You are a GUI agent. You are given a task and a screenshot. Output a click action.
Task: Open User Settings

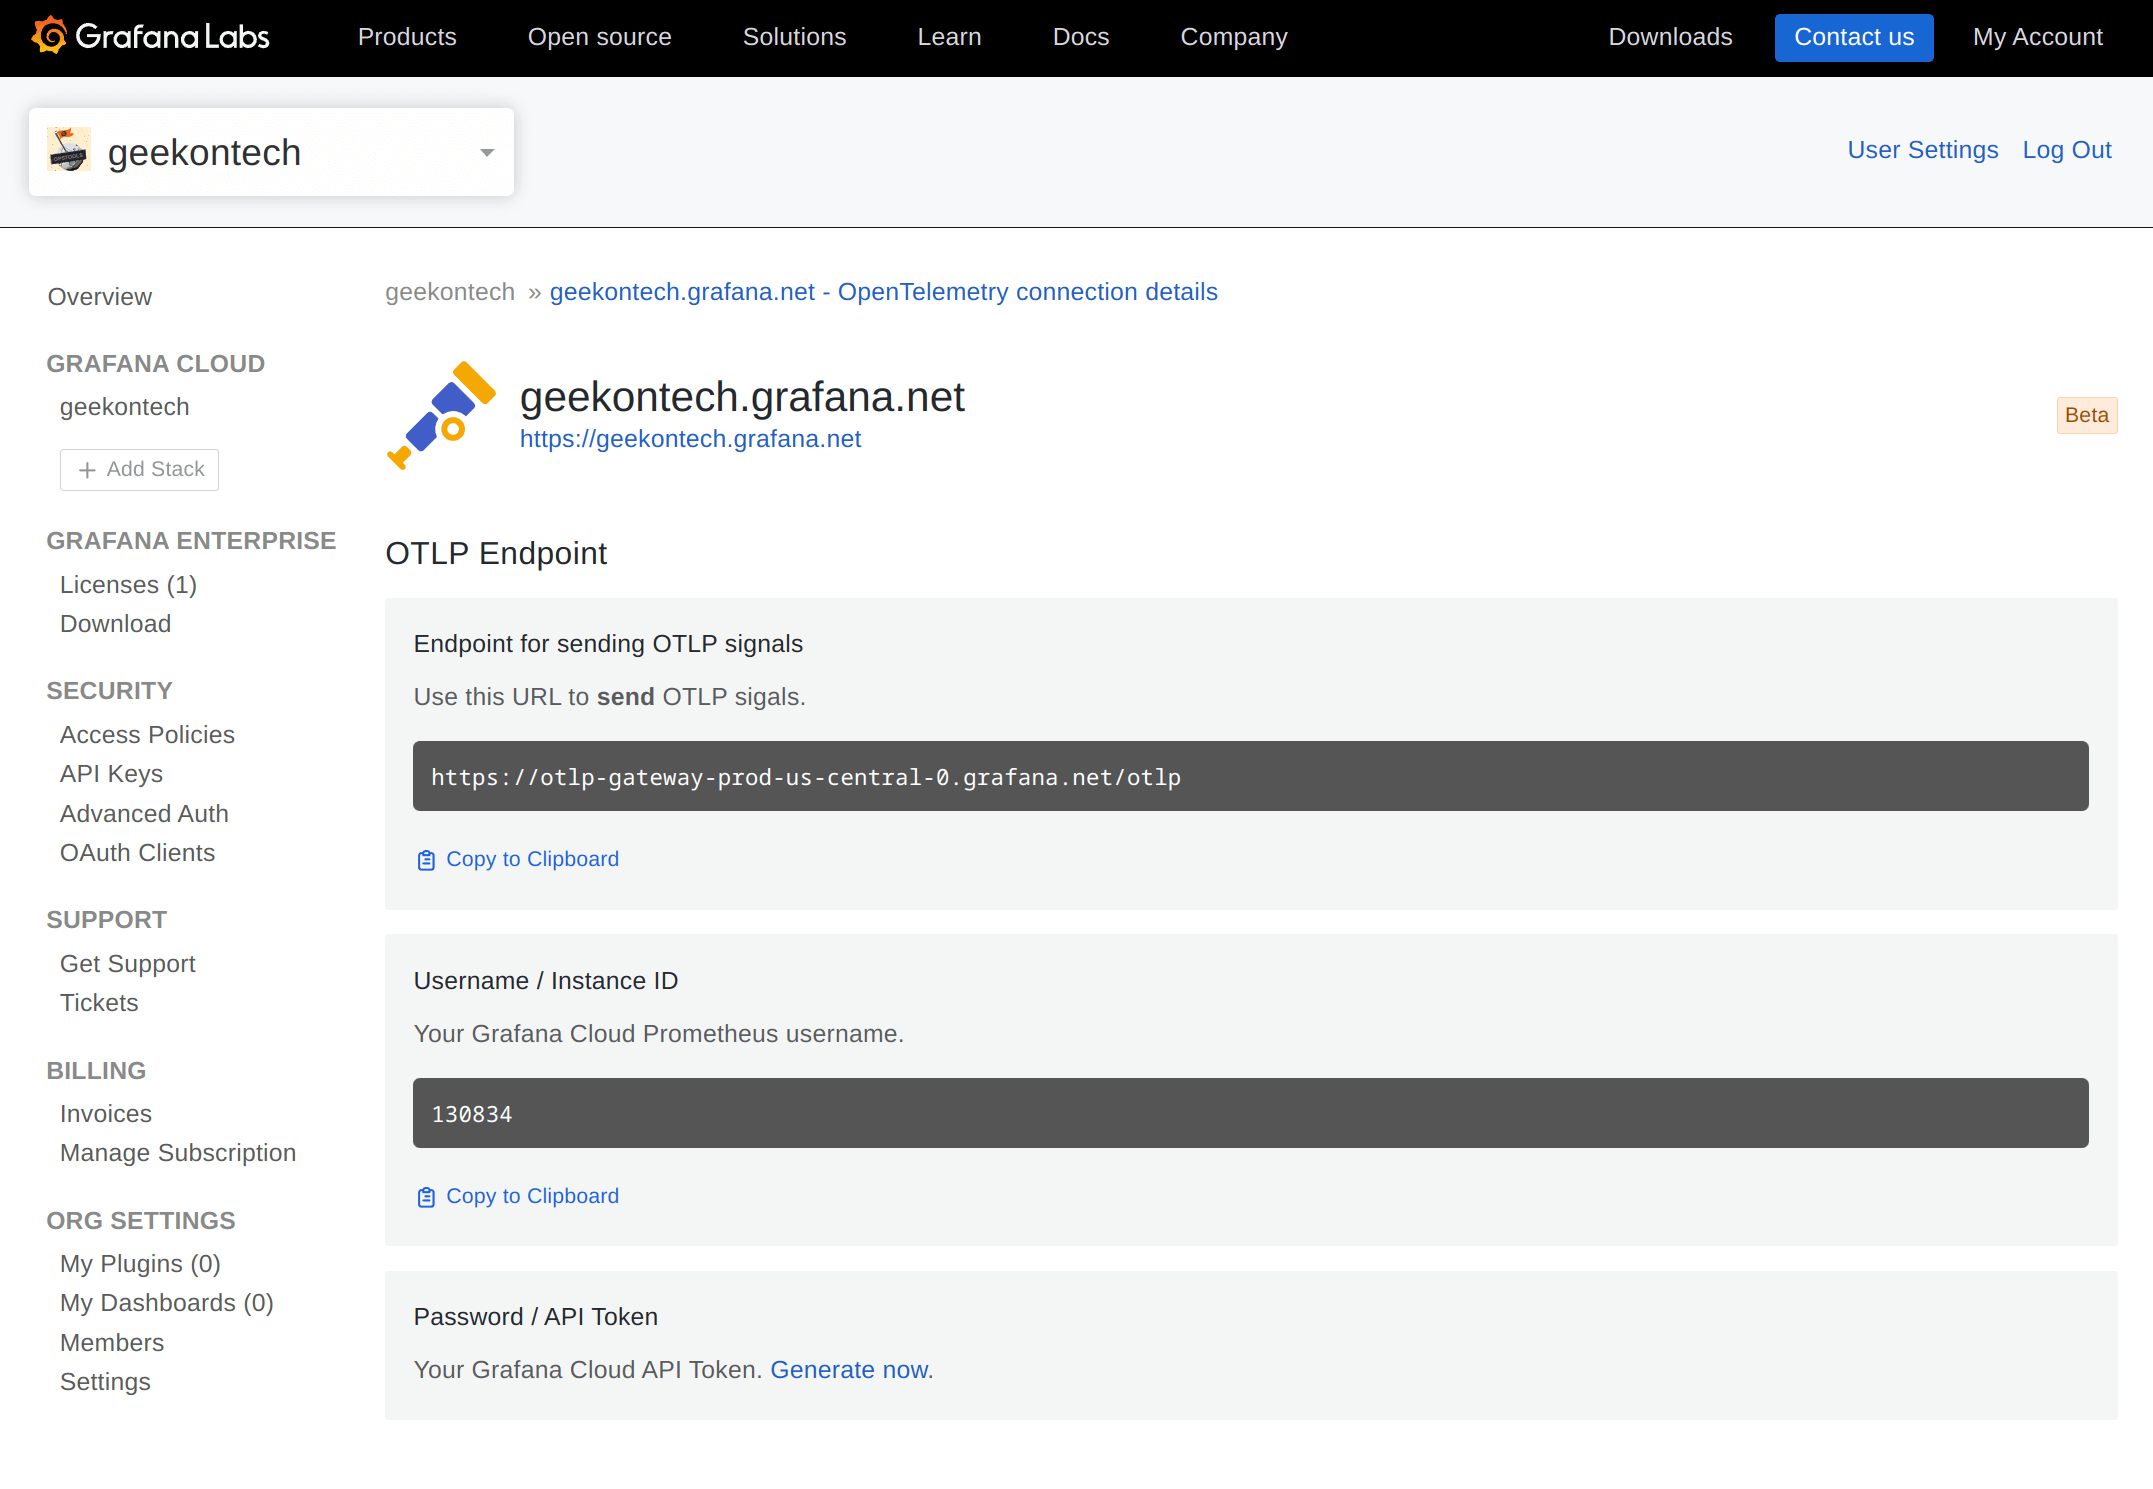[x=1922, y=150]
